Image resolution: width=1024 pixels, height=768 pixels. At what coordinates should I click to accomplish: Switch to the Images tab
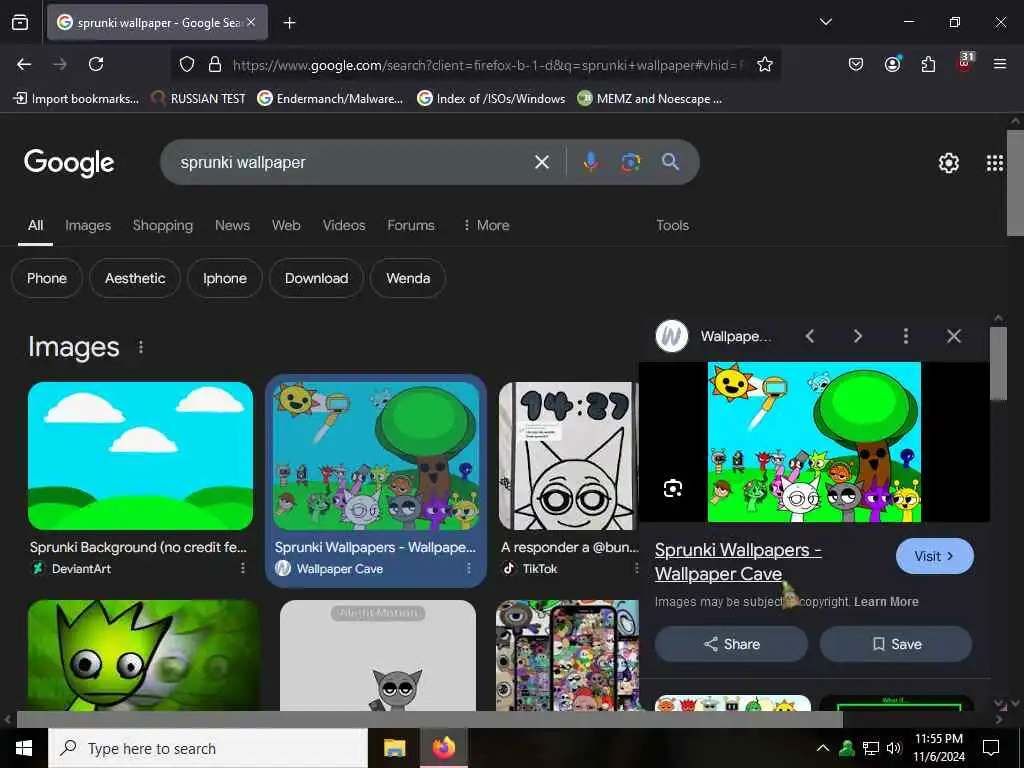point(88,225)
